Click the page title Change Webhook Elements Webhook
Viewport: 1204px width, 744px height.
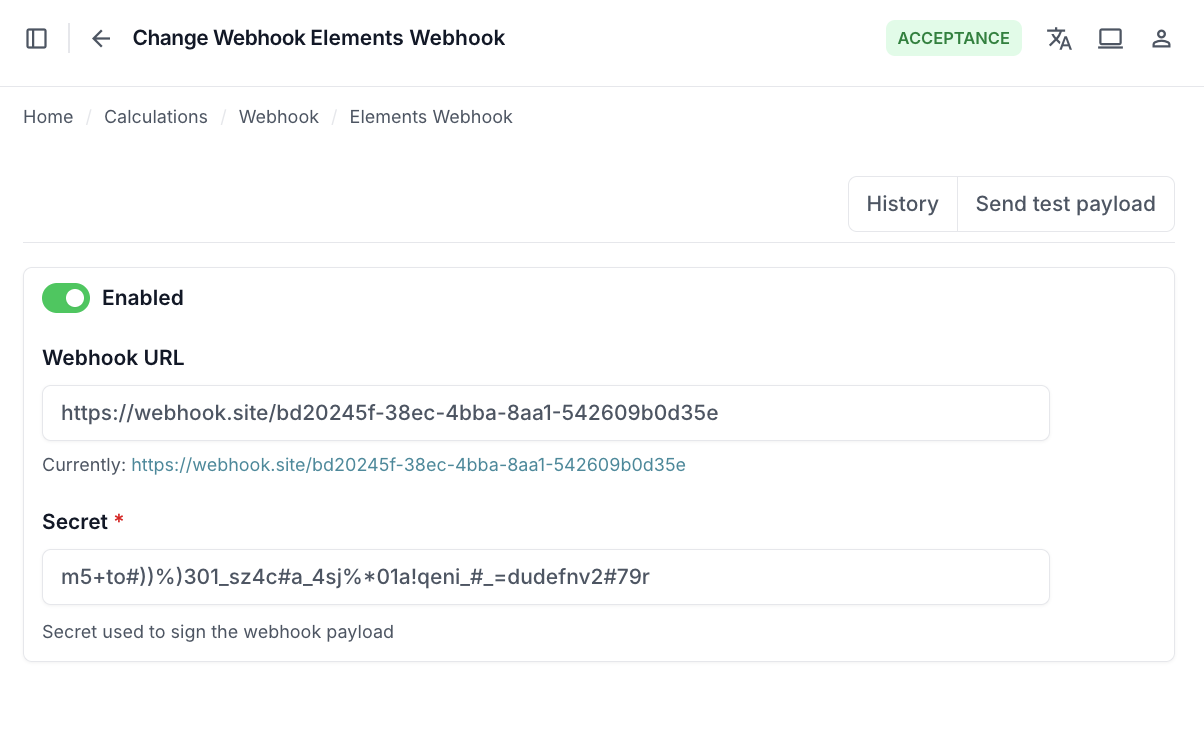[x=318, y=38]
